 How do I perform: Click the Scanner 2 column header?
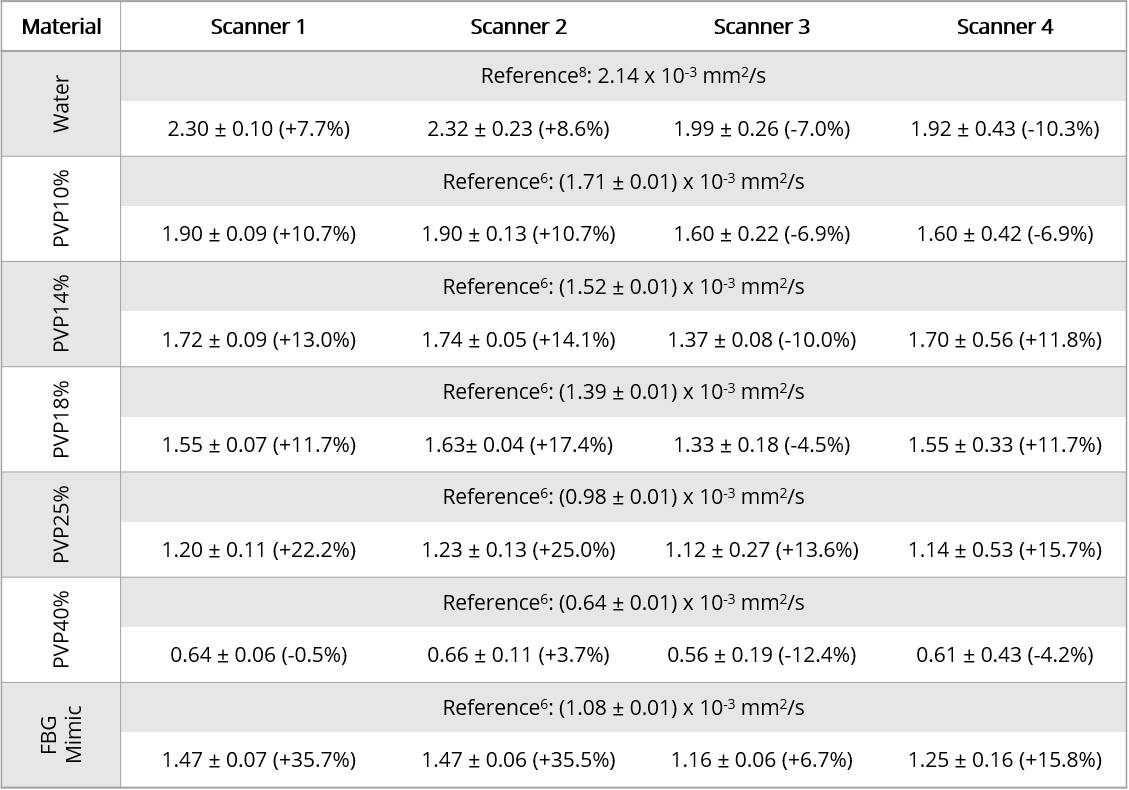[518, 27]
